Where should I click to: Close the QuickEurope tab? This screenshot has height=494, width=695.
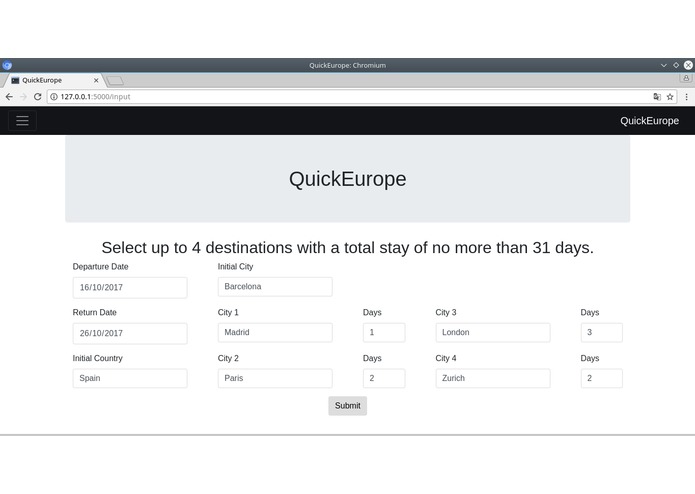[96, 80]
